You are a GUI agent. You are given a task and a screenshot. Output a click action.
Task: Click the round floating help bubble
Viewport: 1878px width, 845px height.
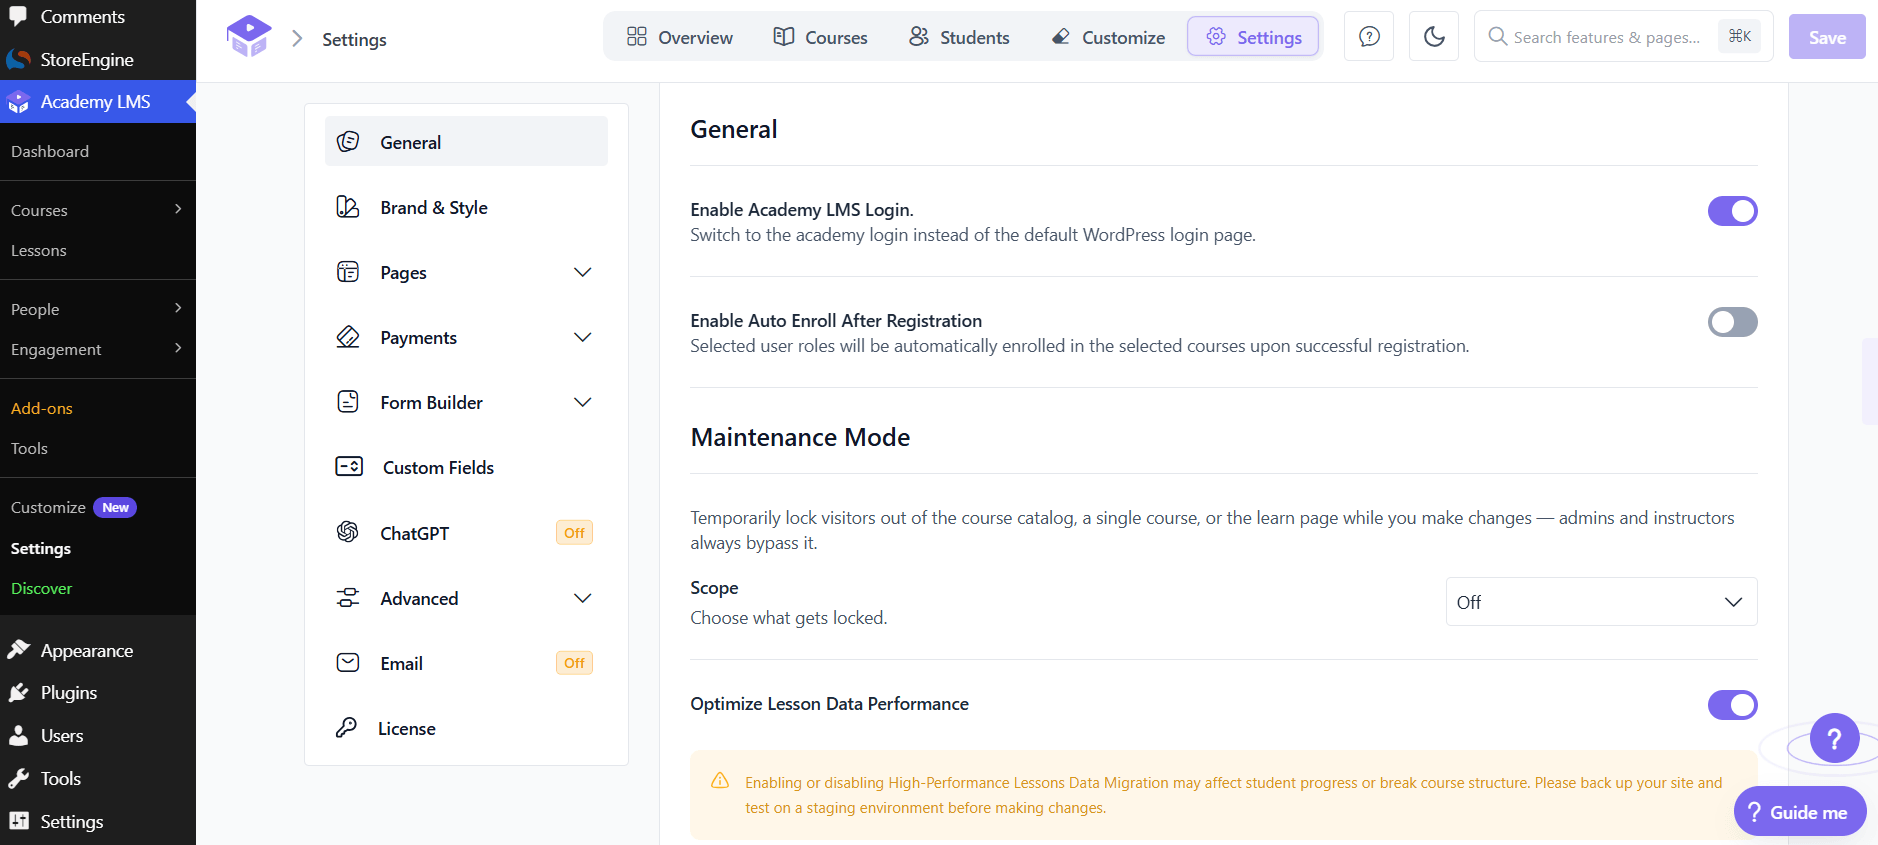click(1834, 739)
